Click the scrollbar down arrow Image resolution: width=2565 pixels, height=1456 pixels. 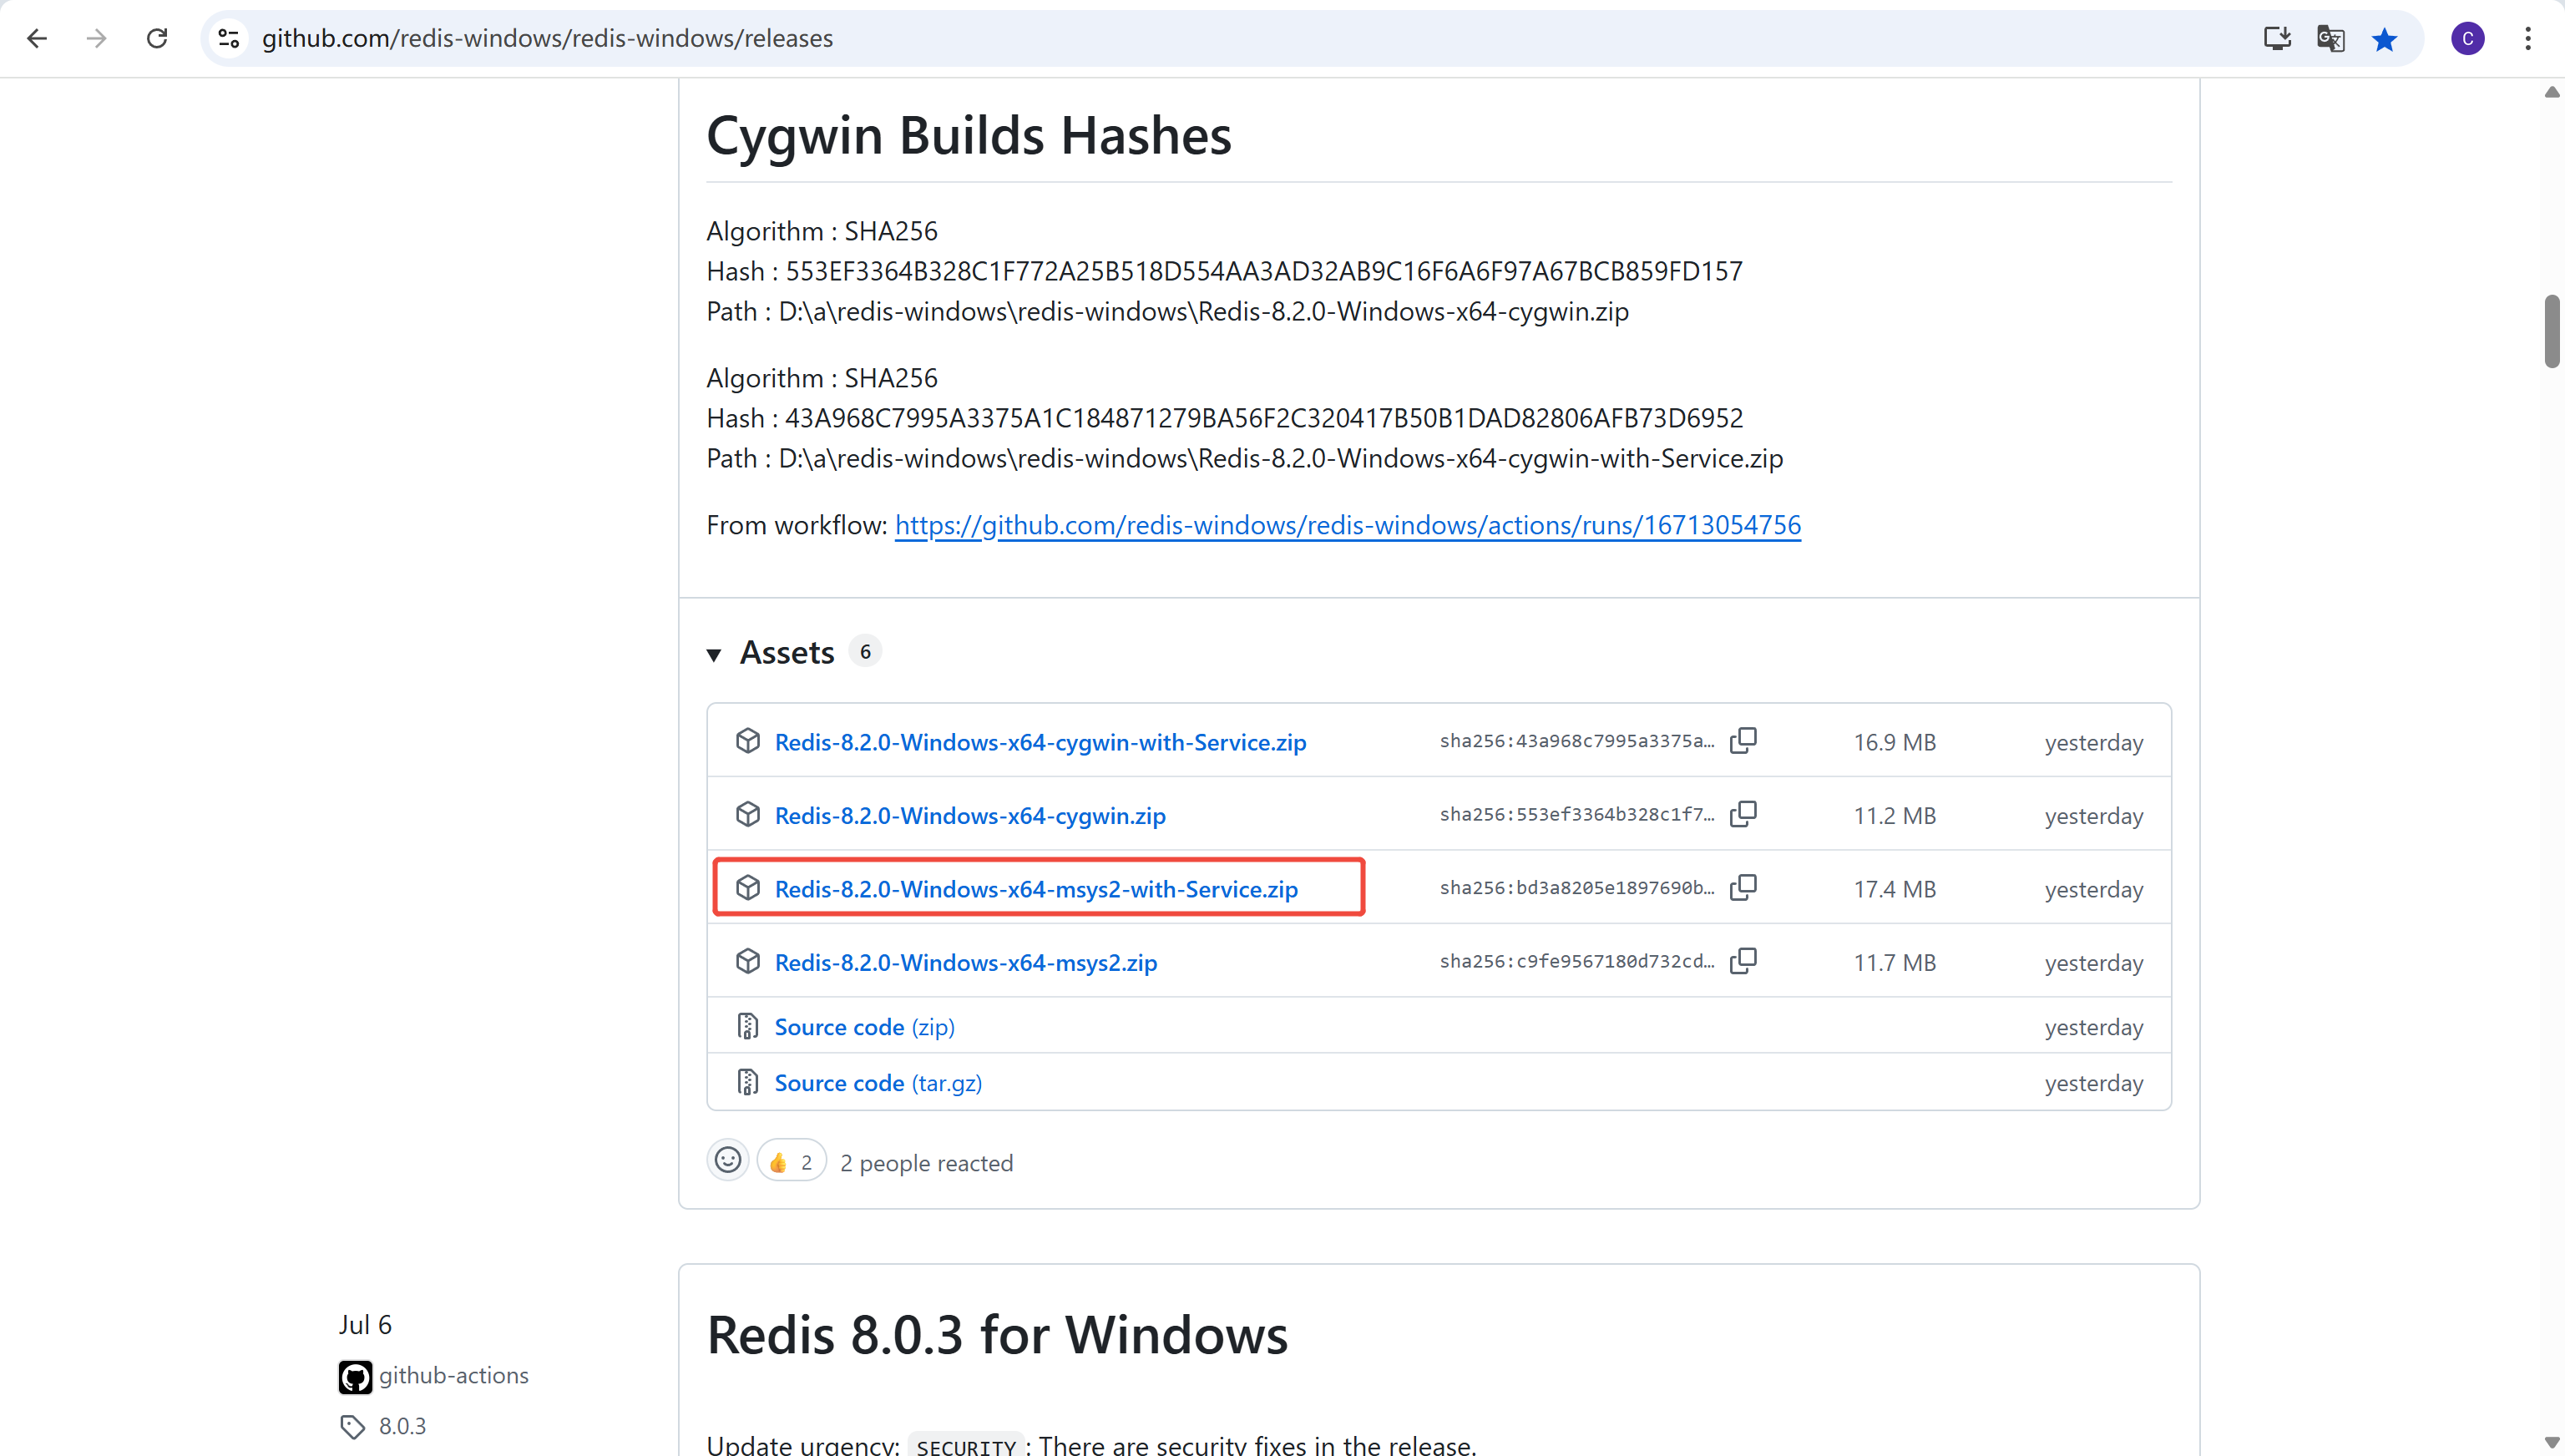[2552, 1443]
